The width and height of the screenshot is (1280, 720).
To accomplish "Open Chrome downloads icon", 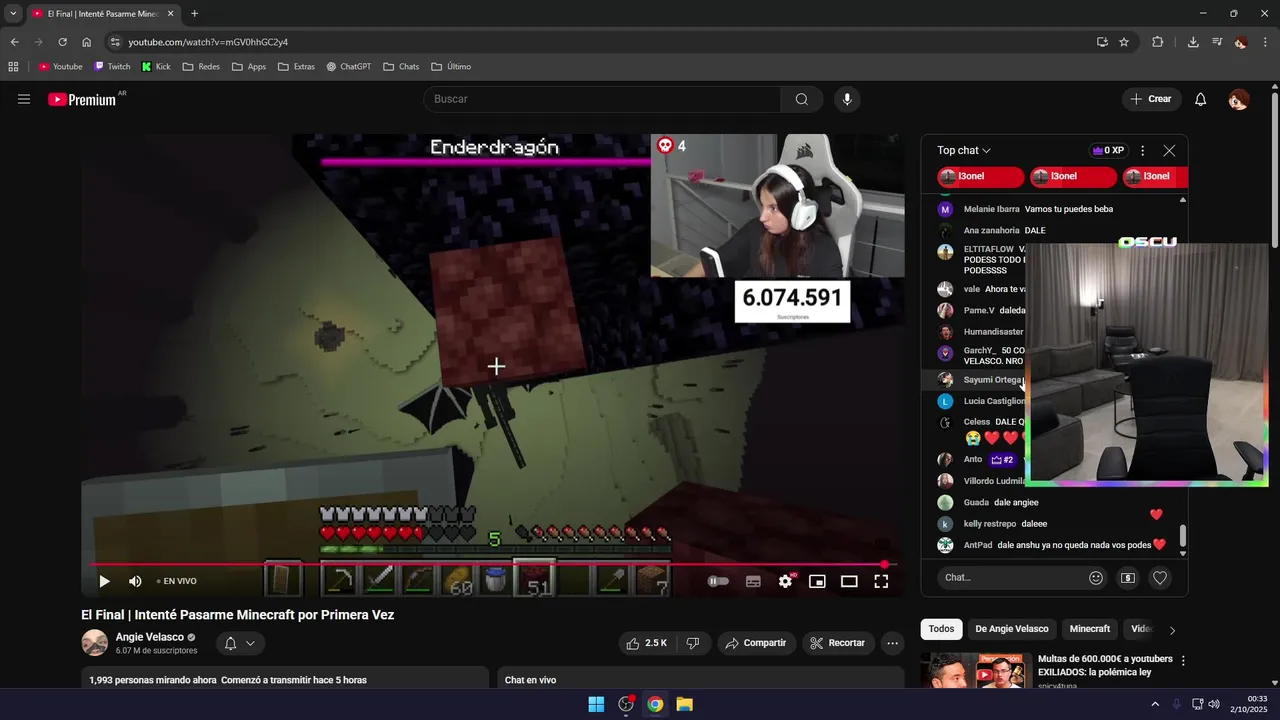I will [x=1193, y=42].
